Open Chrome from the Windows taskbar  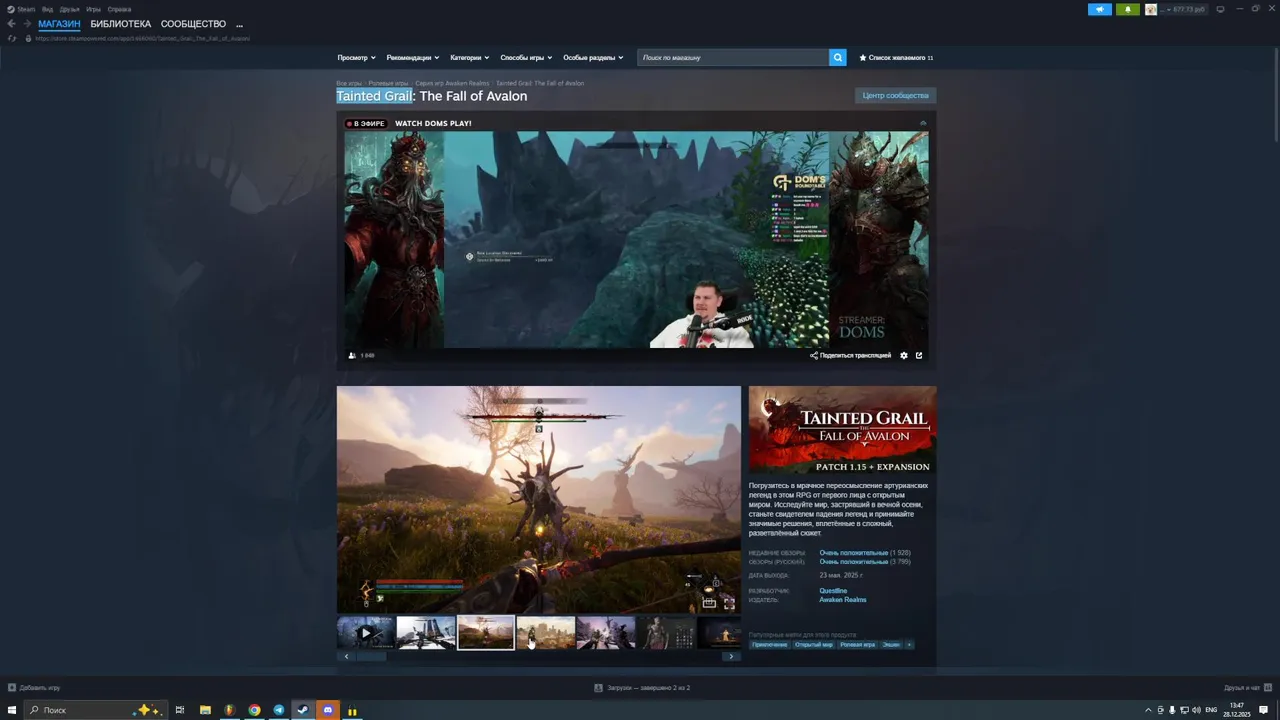[x=255, y=710]
